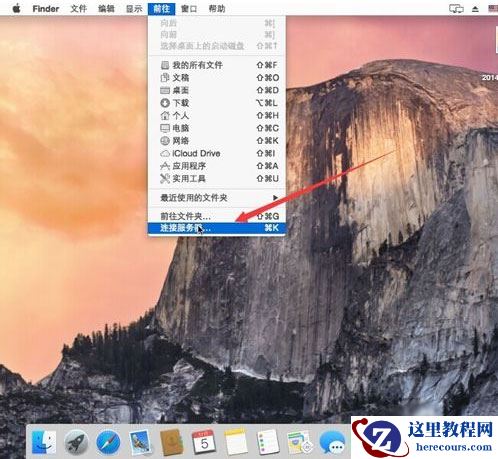Image resolution: width=498 pixels, height=459 pixels.
Task: Open Finder from the Dock
Action: coord(44,442)
